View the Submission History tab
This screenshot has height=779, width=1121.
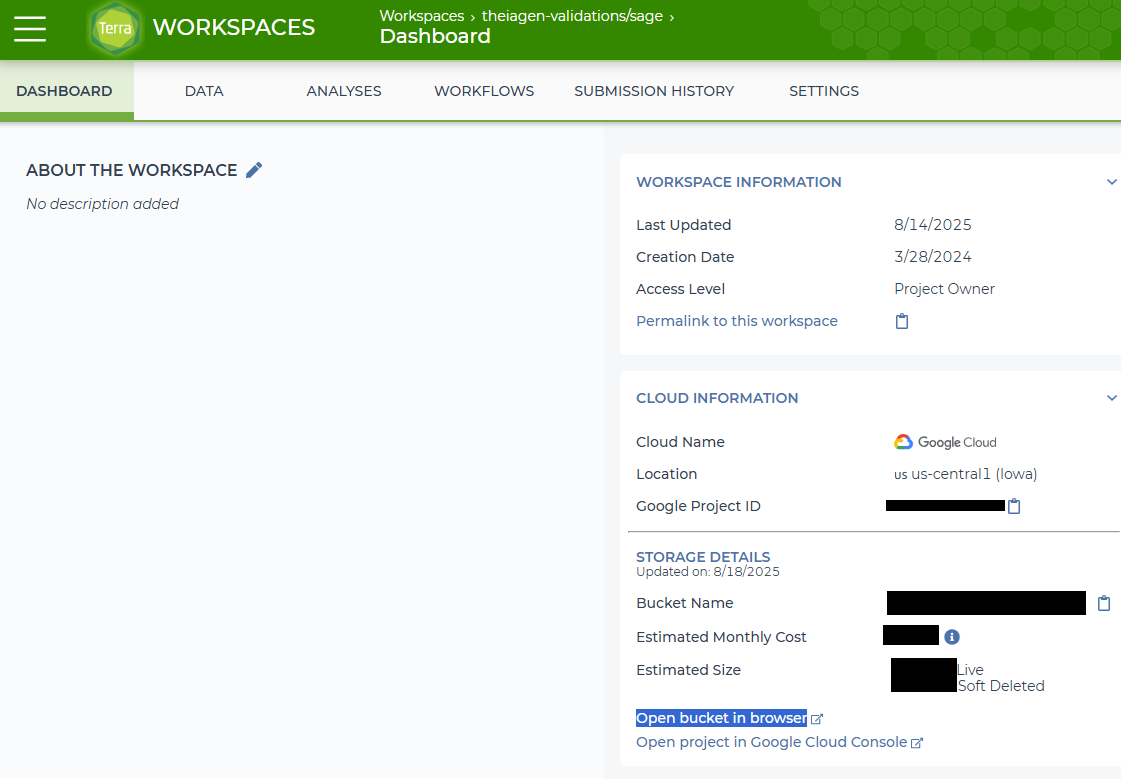pos(654,91)
